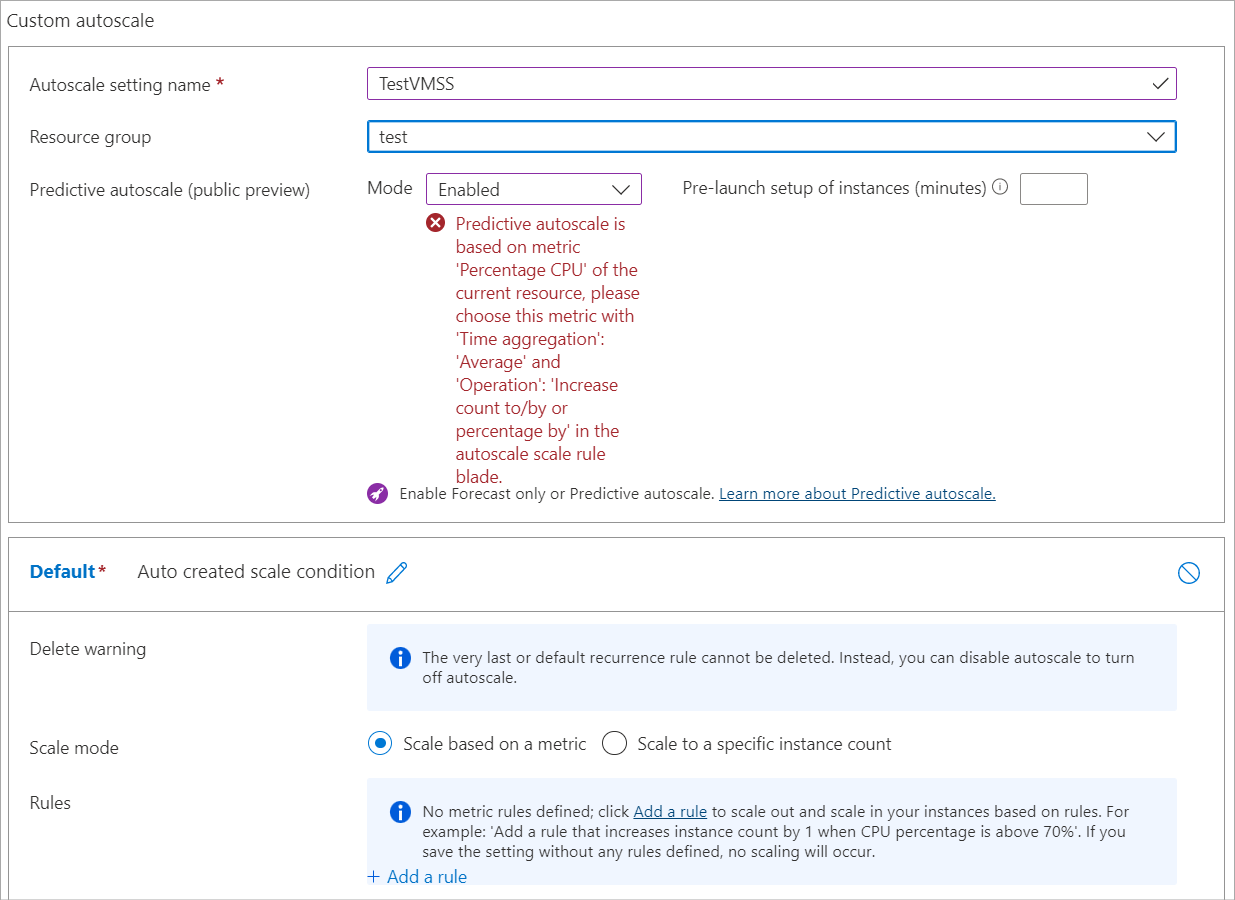Click Auto created scale condition title
The image size is (1235, 900).
(256, 572)
